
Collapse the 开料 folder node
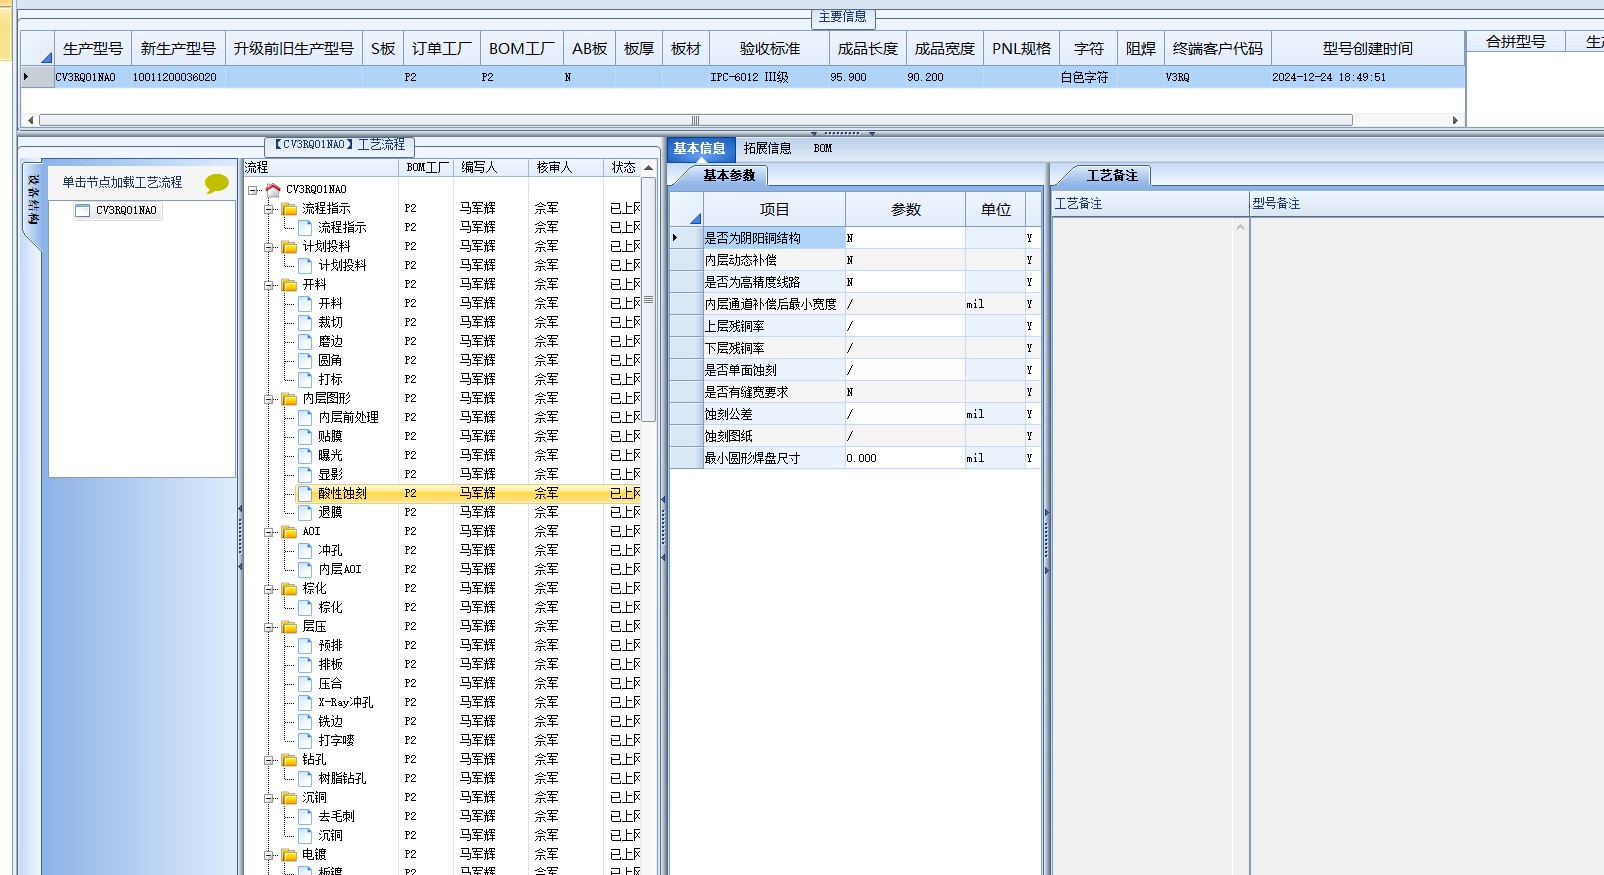pos(269,284)
